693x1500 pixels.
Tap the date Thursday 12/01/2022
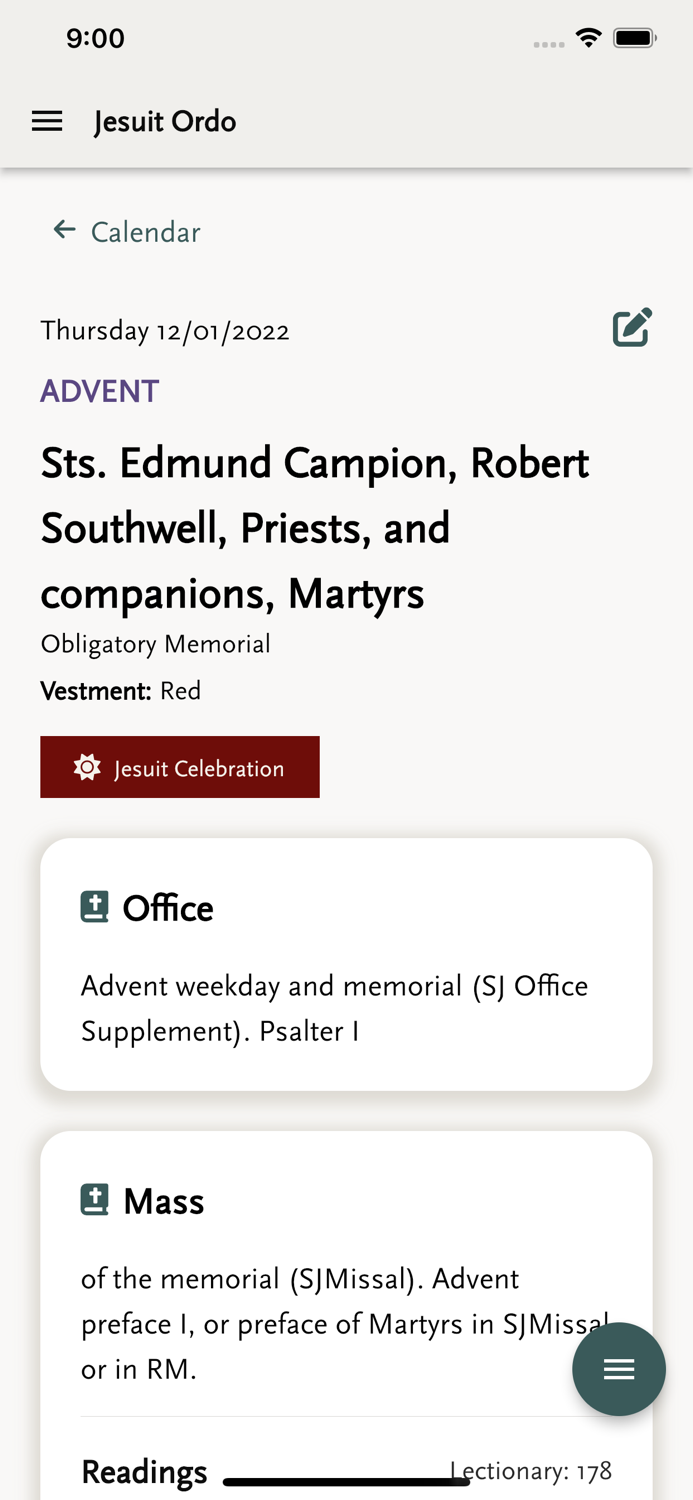pos(164,330)
